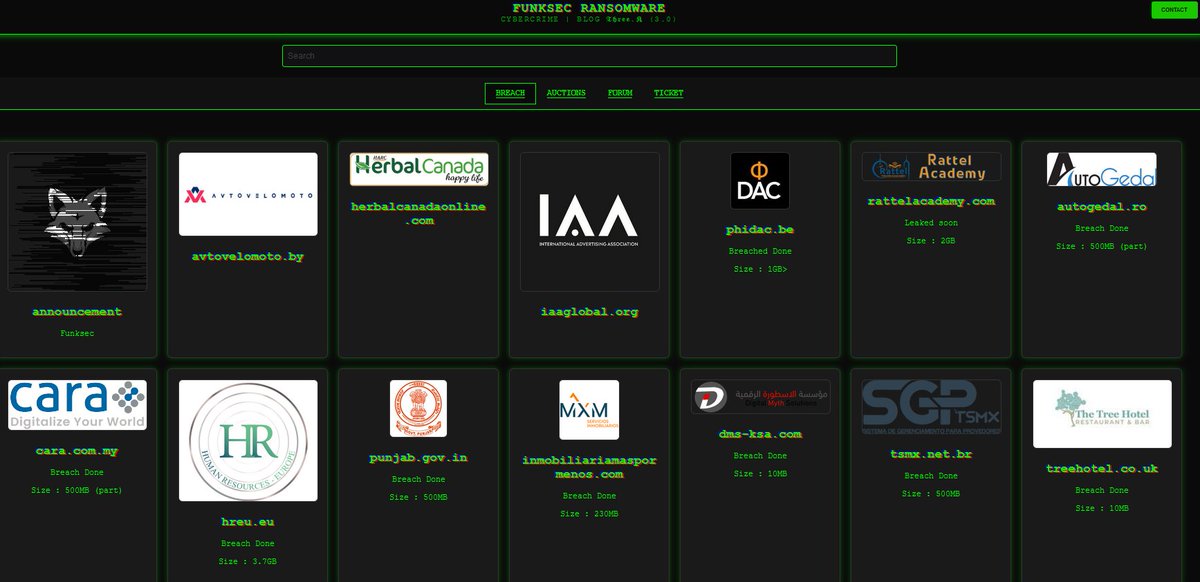Click 'Breach Done' on autogedal.ro card

click(1102, 229)
